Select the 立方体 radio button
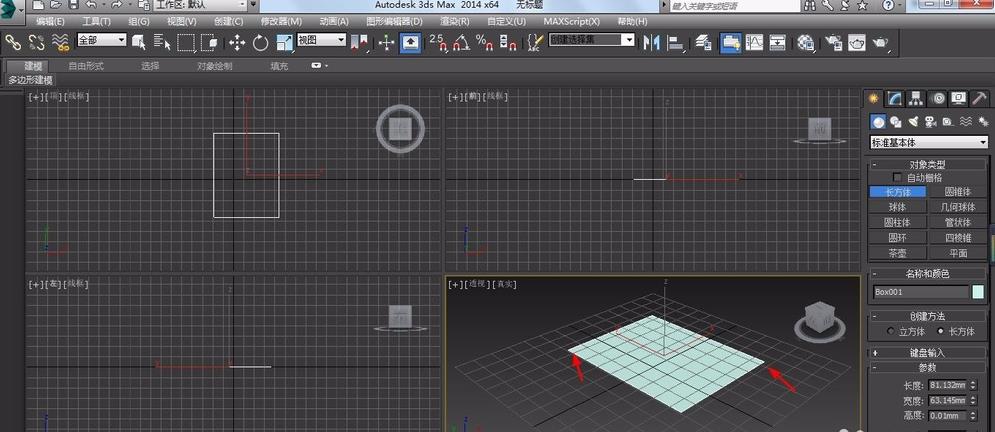This screenshot has height=432, width=995. click(891, 331)
